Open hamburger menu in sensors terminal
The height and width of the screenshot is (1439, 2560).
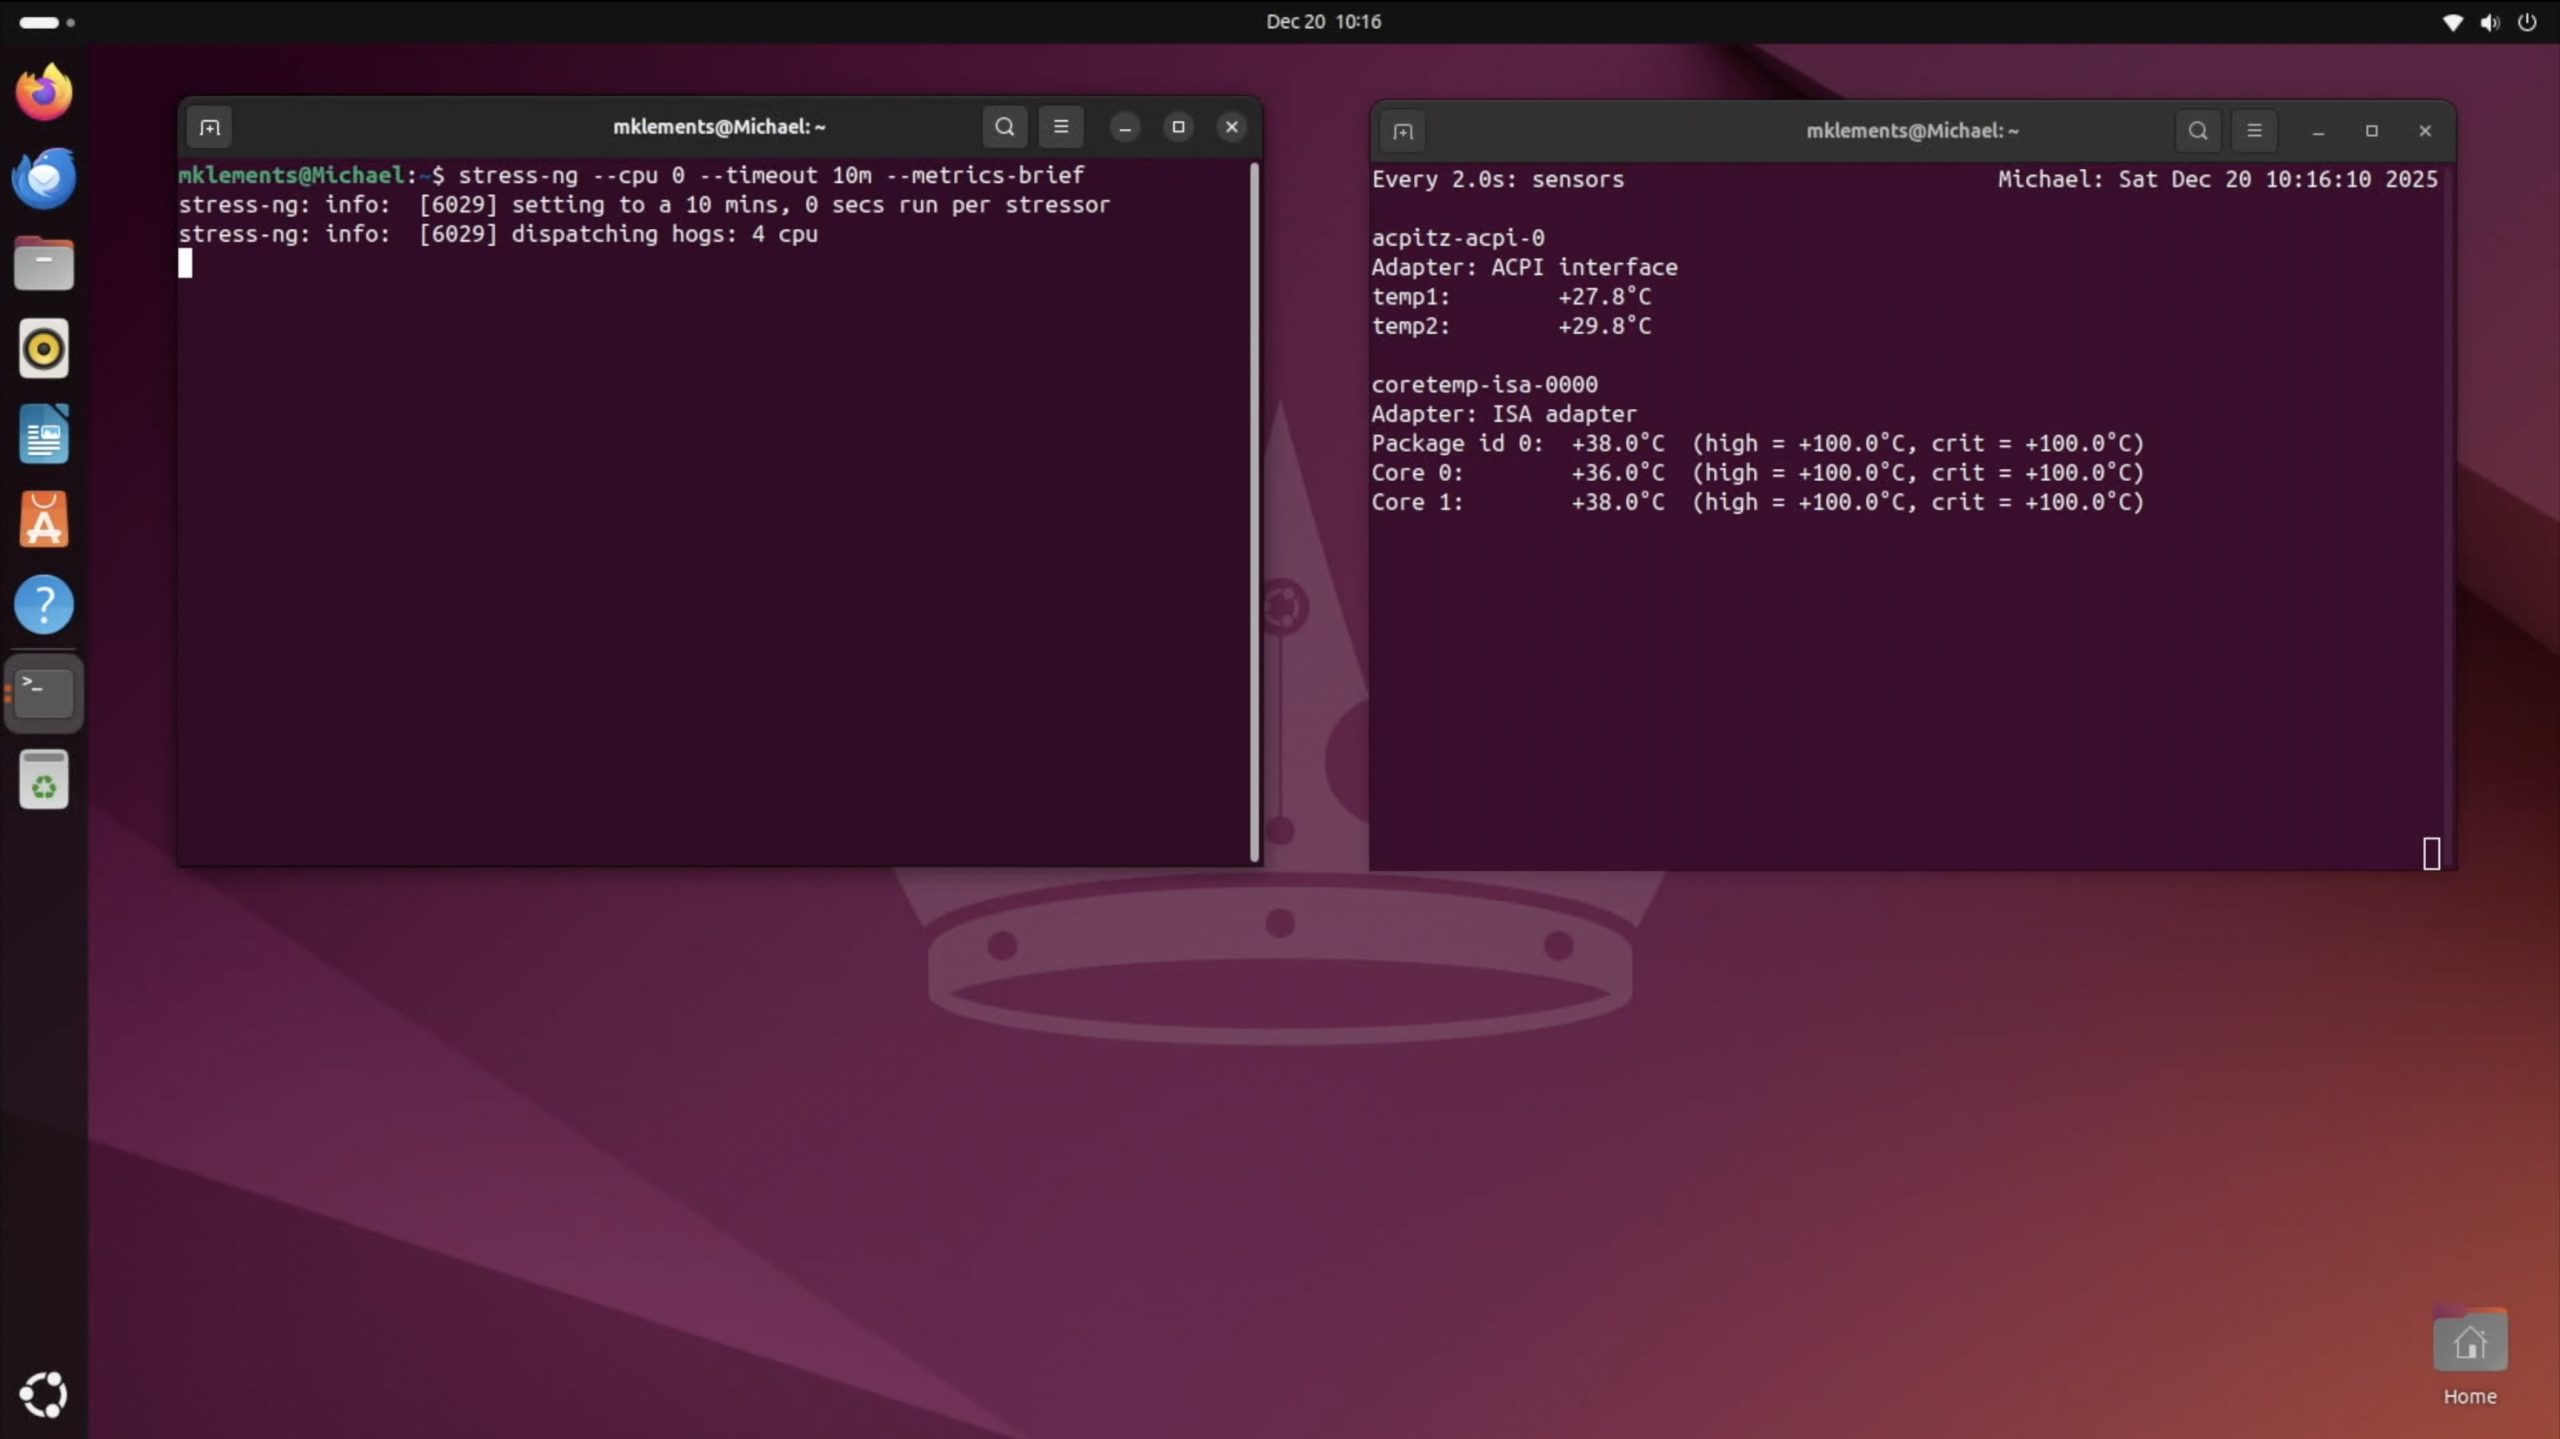point(2253,131)
